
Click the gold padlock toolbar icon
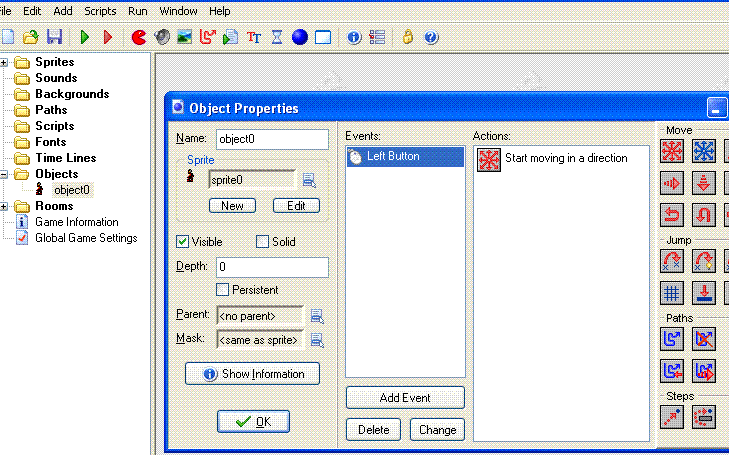(x=408, y=37)
